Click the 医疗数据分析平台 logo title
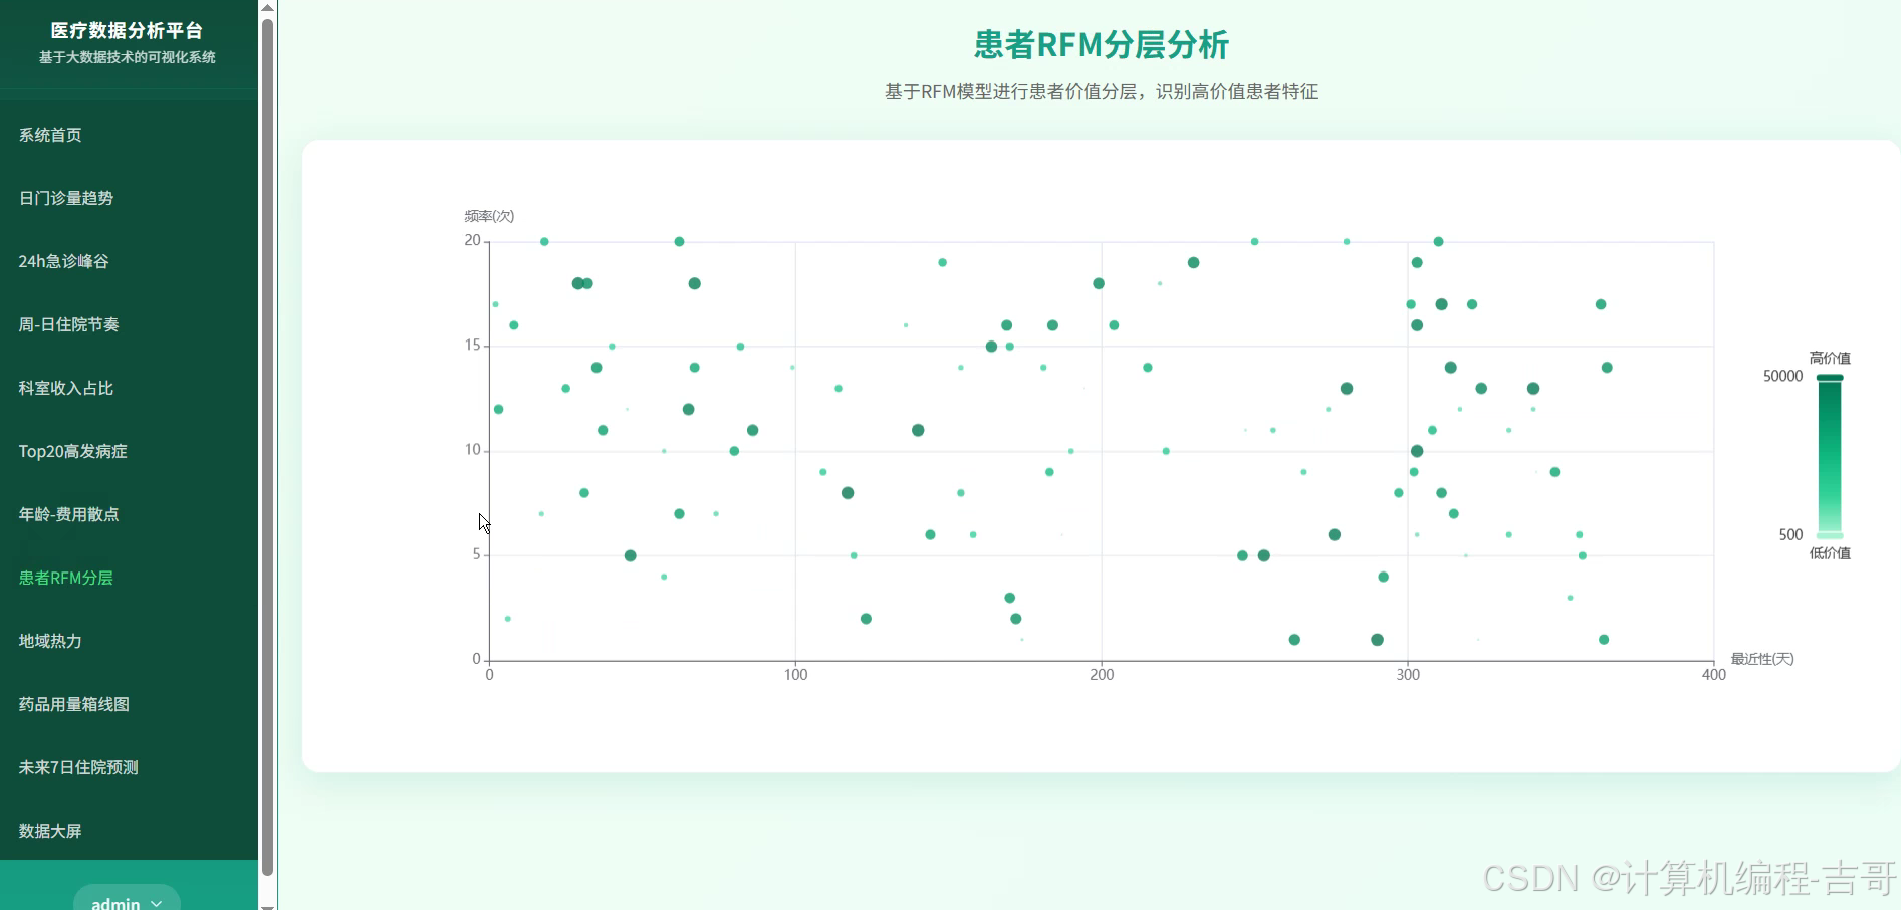 click(127, 31)
